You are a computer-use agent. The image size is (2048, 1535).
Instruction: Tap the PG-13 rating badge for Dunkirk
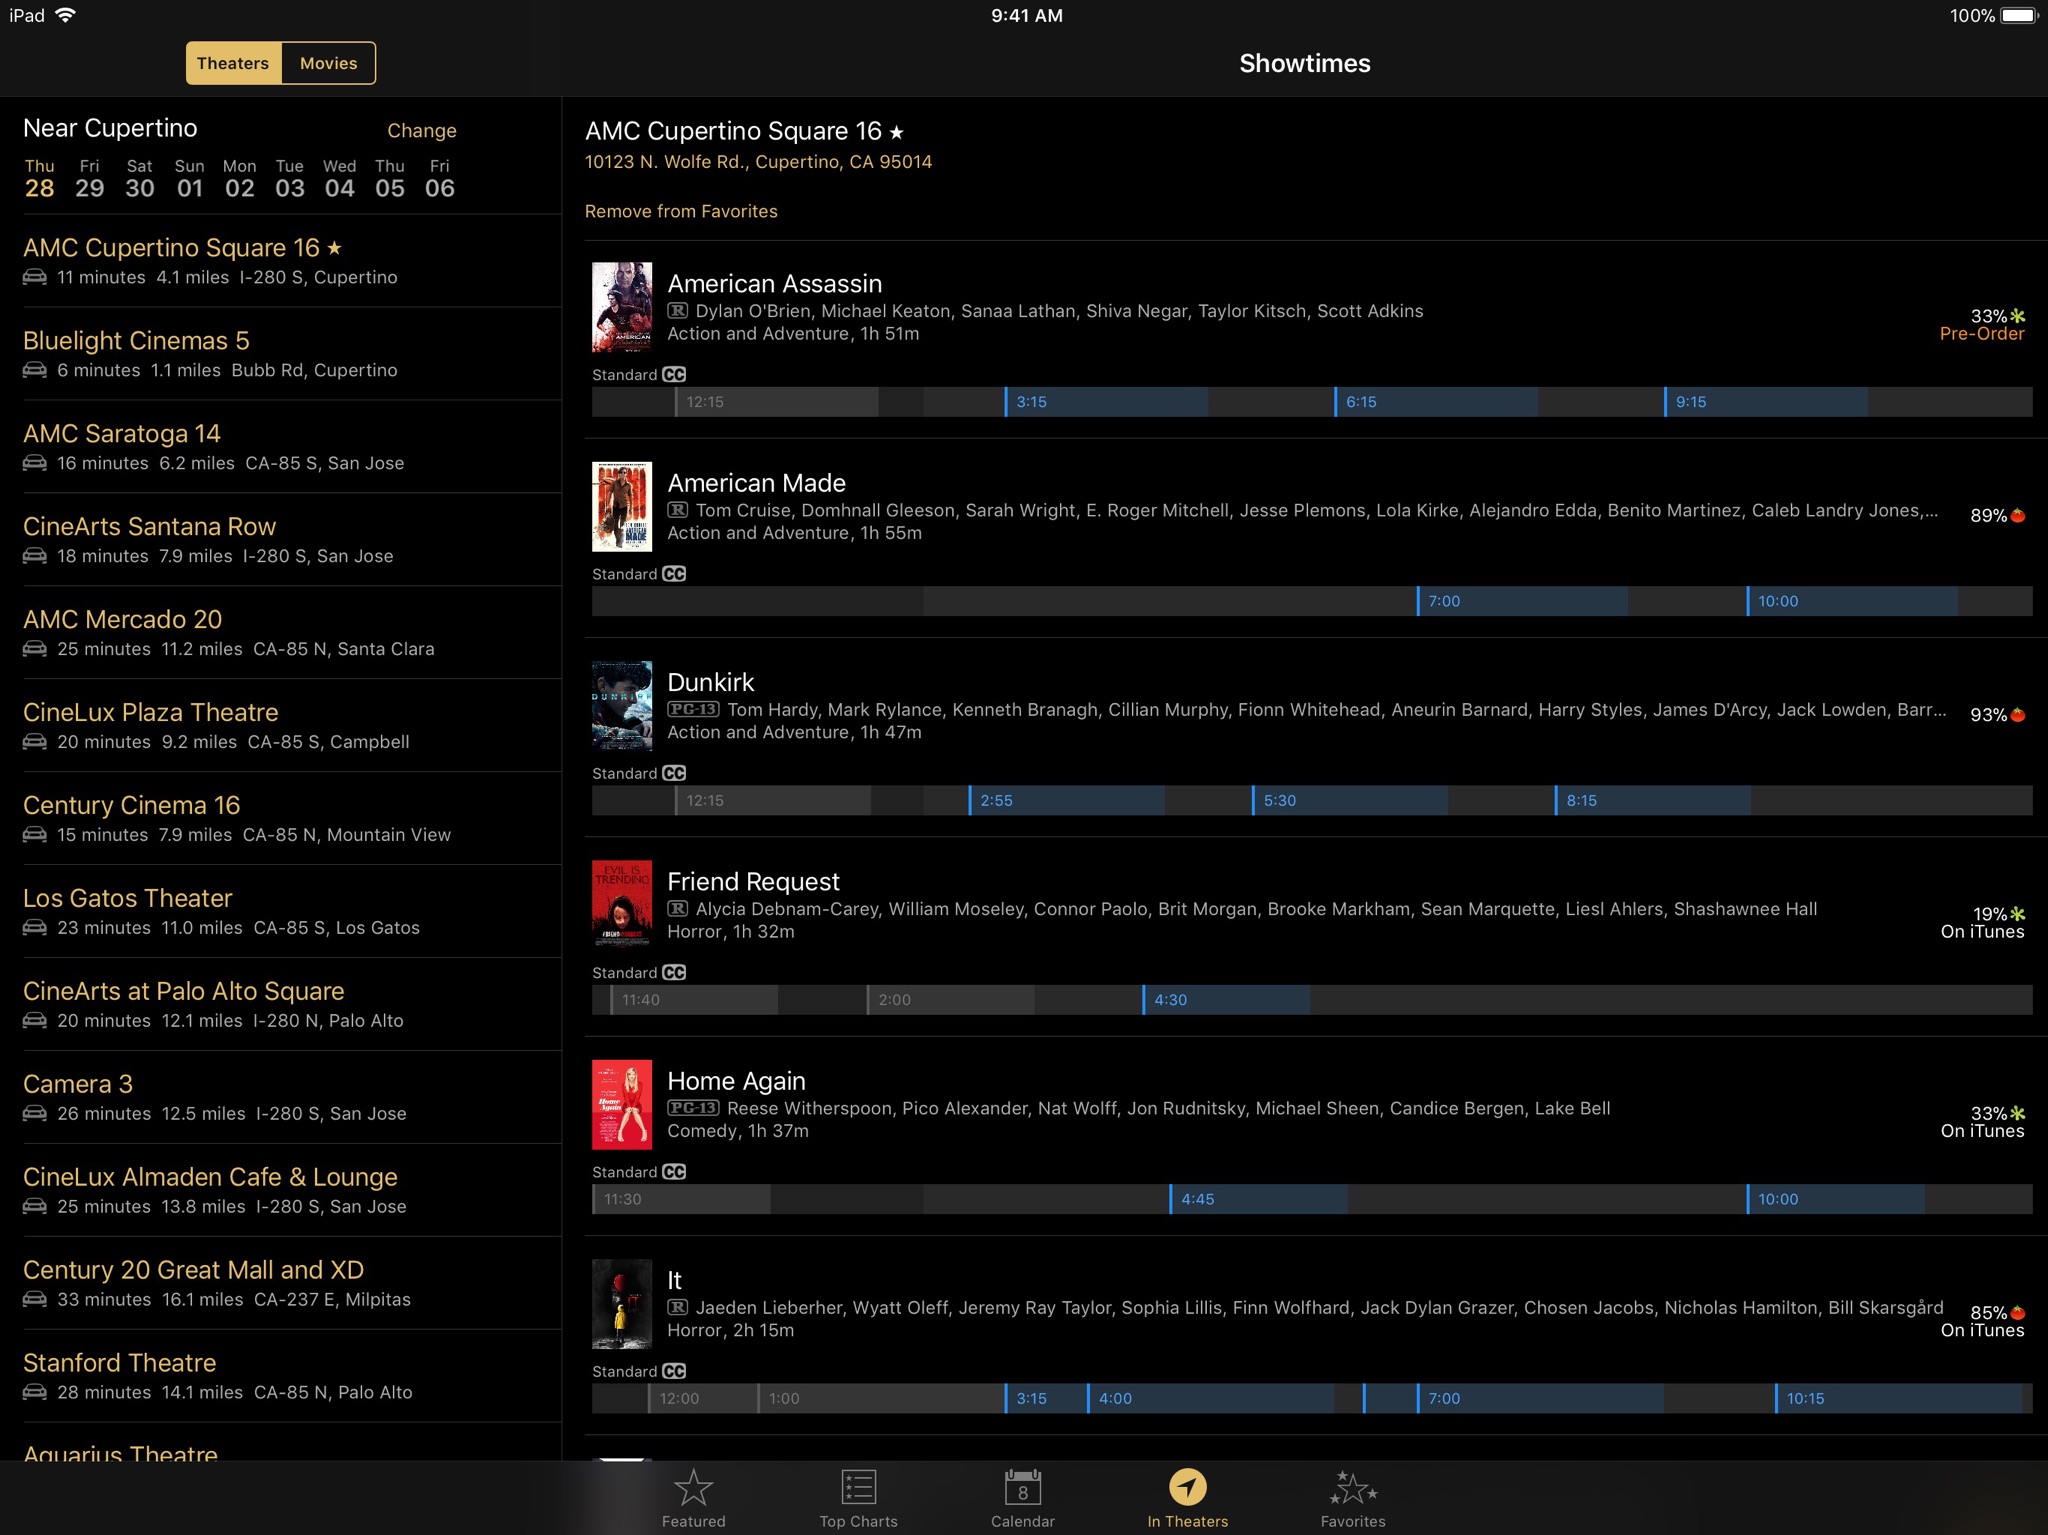tap(693, 709)
